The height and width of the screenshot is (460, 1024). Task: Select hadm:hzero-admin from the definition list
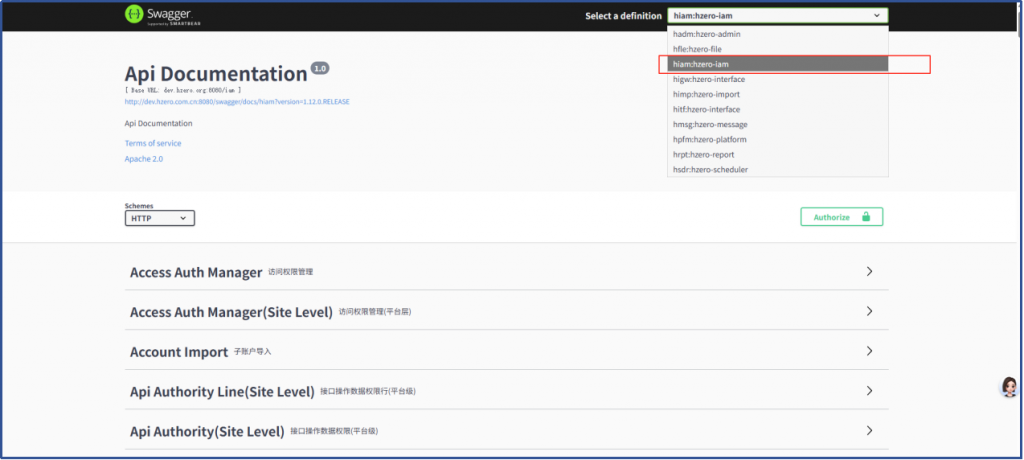click(x=707, y=34)
